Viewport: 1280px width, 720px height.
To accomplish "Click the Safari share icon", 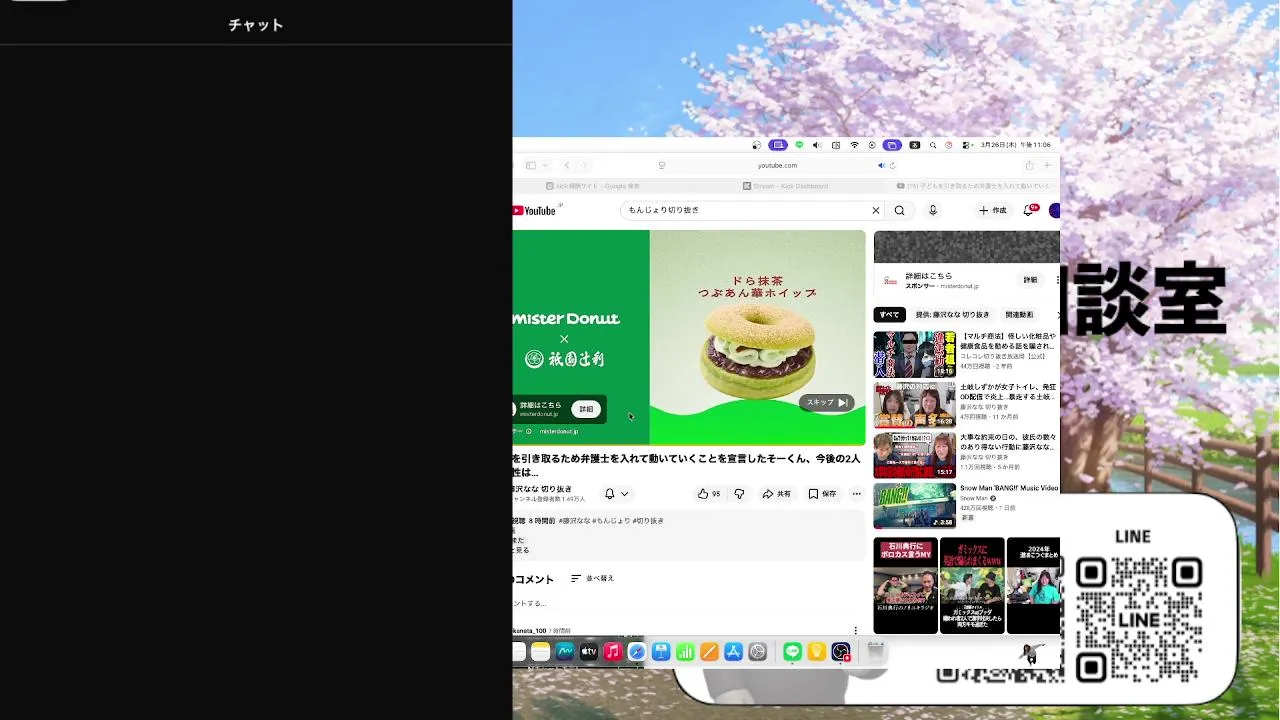I will pyautogui.click(x=1029, y=165).
